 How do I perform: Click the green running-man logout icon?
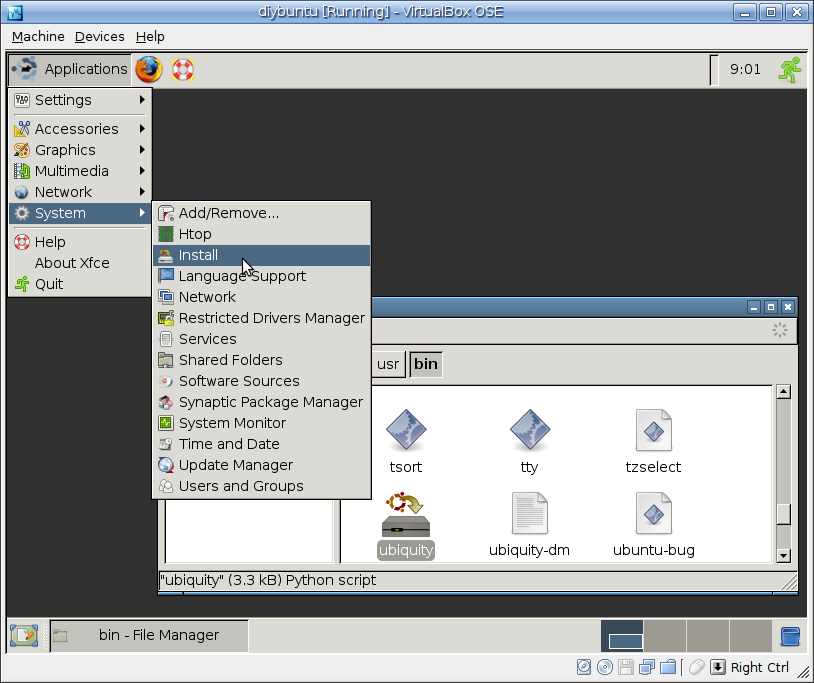pos(790,70)
